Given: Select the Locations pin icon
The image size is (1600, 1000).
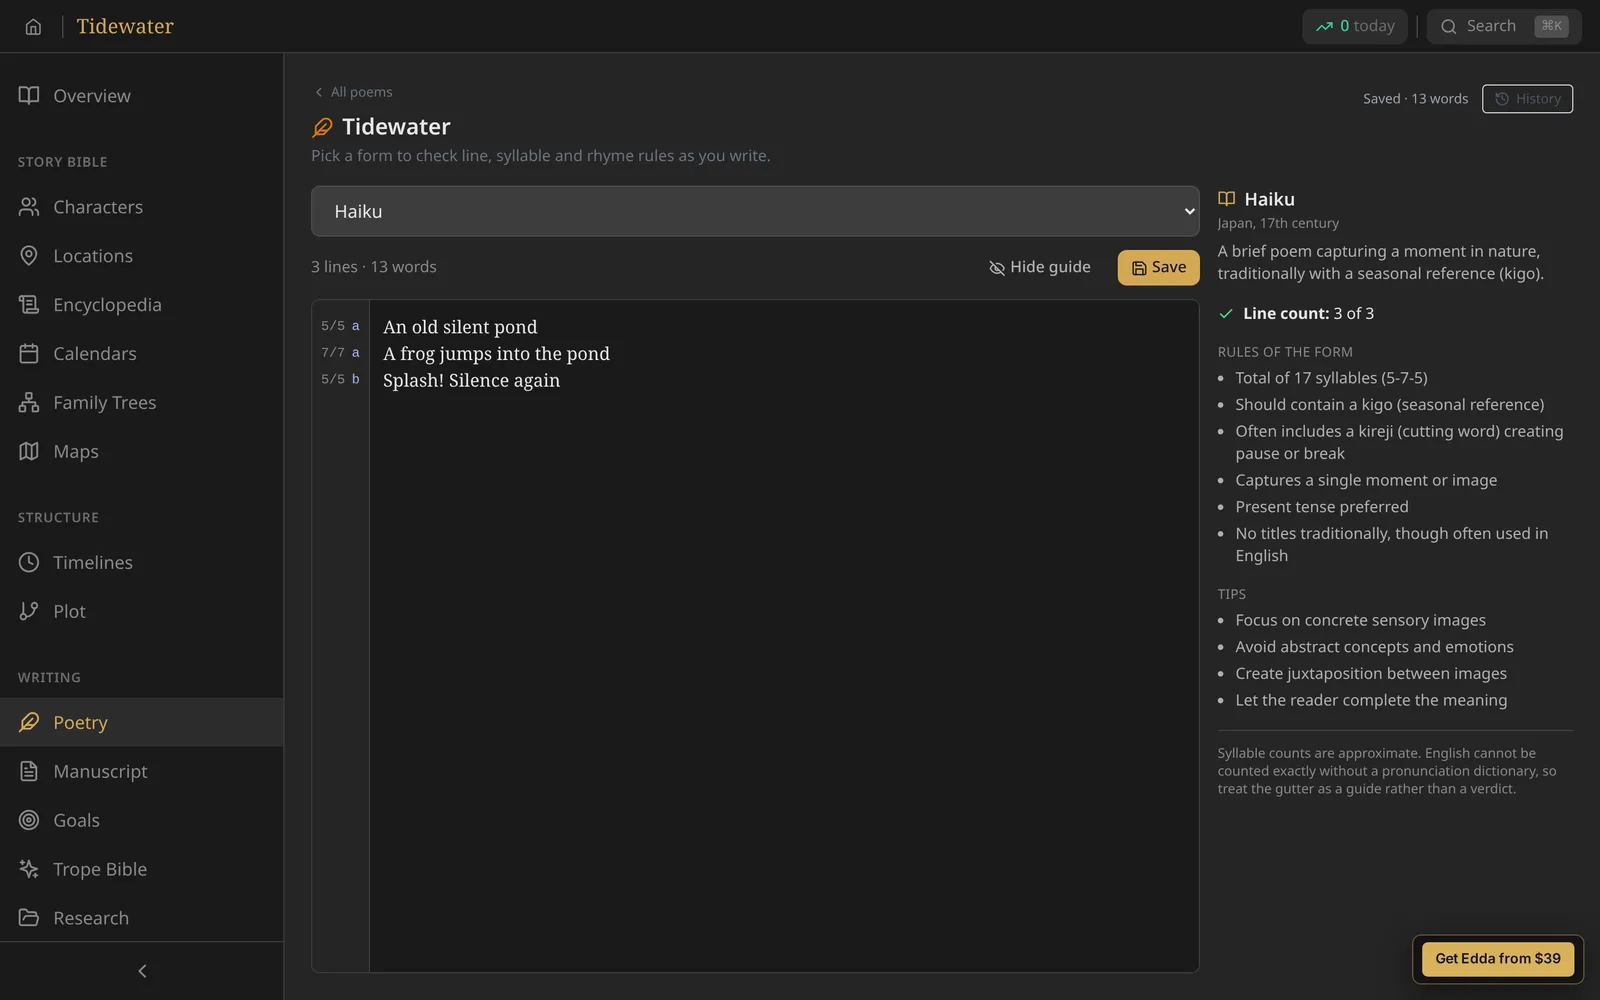Looking at the screenshot, I should (29, 255).
